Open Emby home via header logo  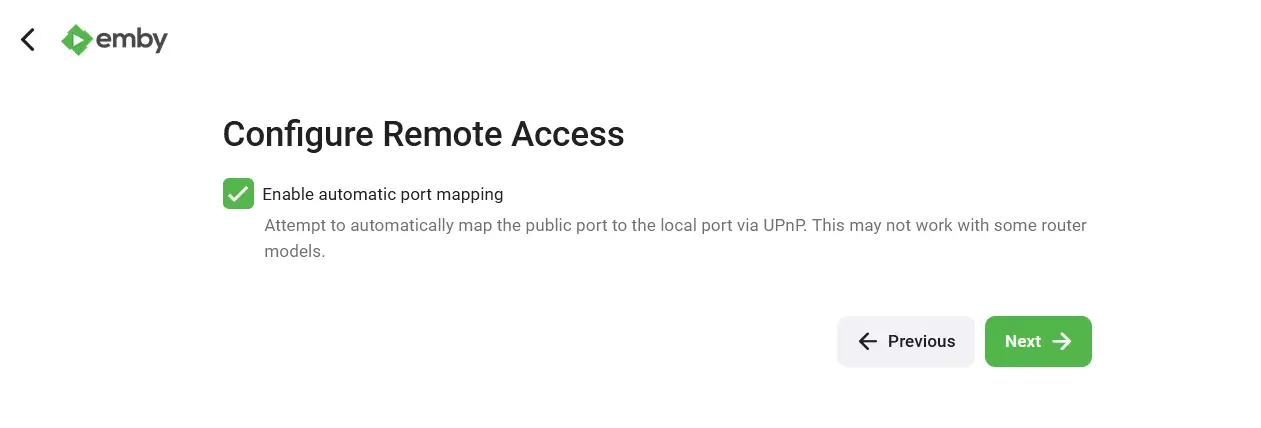tap(113, 40)
